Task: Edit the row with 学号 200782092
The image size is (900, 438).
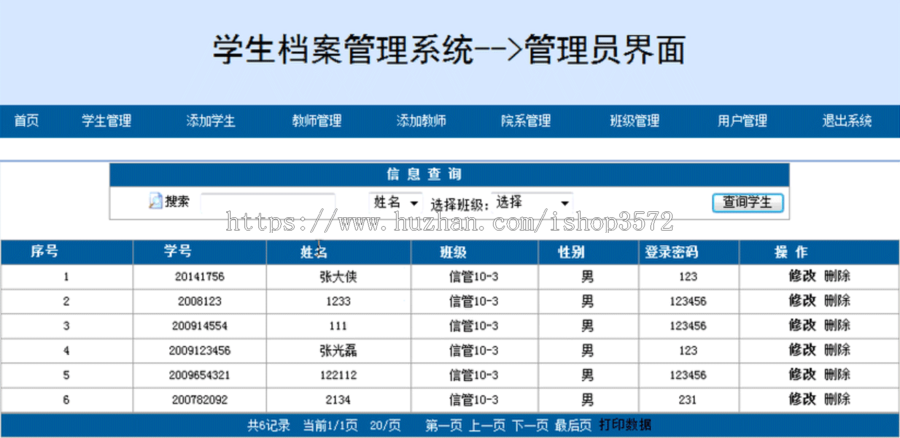Action: [x=802, y=400]
